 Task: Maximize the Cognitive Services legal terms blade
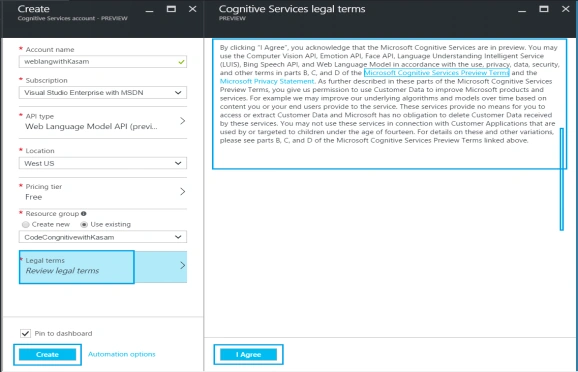click(x=544, y=9)
